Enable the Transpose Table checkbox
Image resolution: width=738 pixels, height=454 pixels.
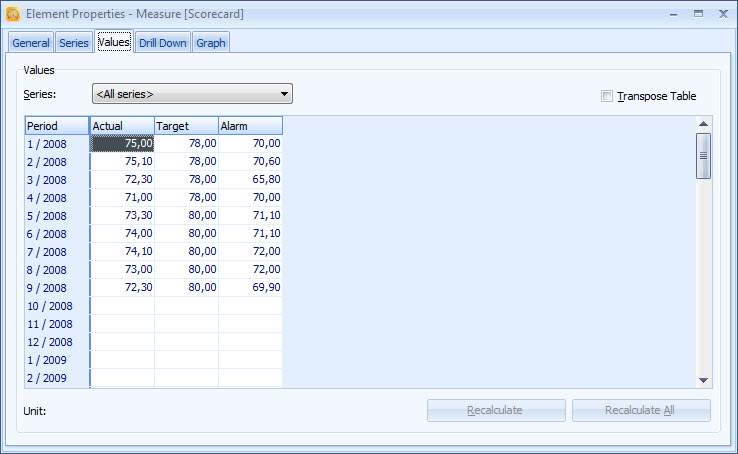607,96
